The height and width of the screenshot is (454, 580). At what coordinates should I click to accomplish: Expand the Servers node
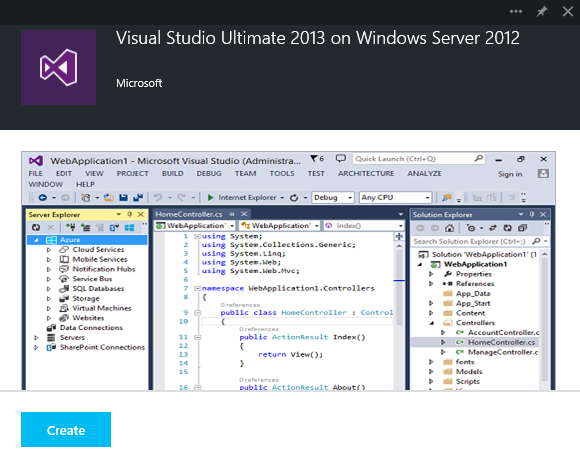click(x=36, y=337)
